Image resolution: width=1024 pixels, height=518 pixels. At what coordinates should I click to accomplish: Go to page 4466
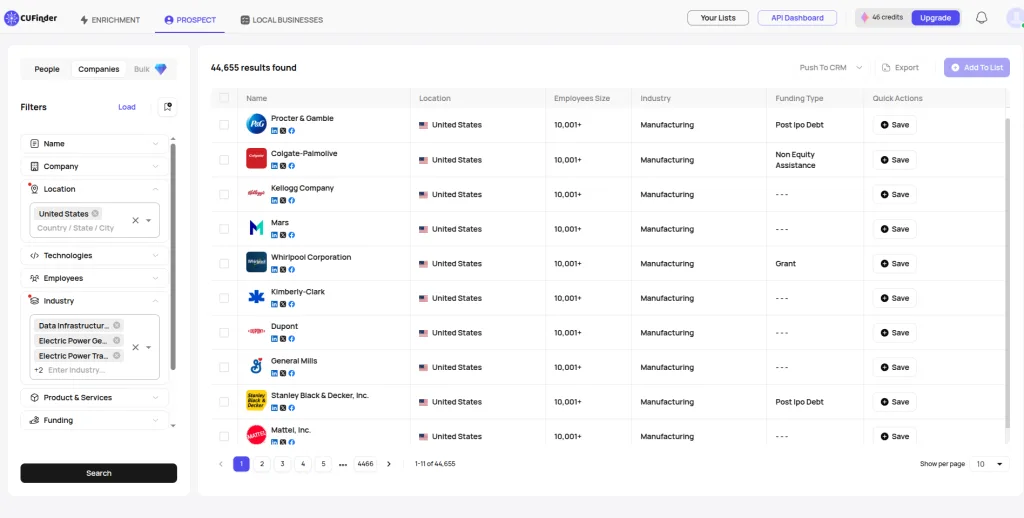coord(366,464)
